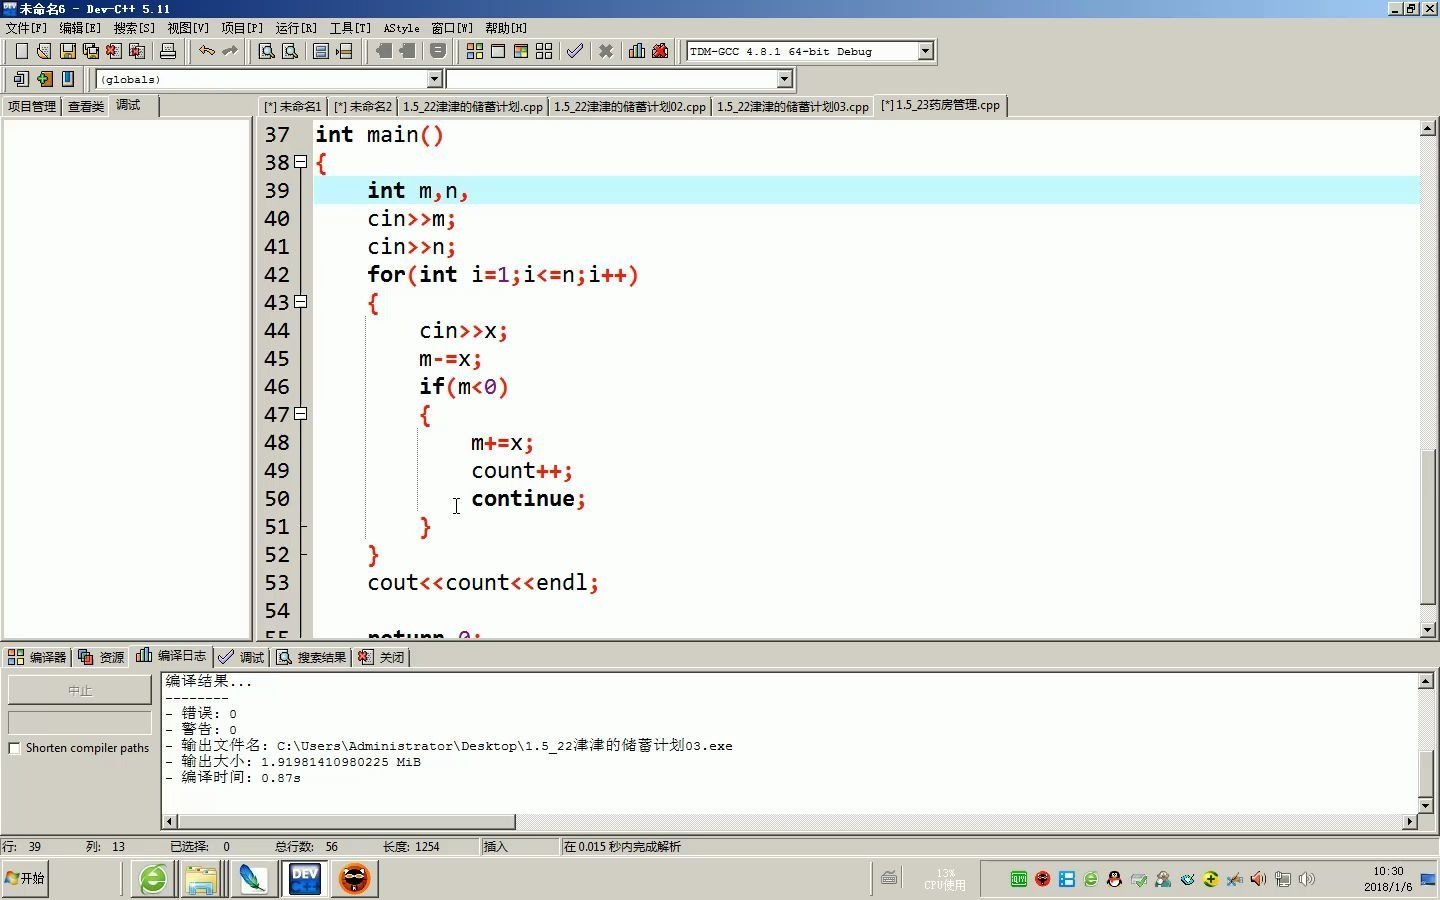The height and width of the screenshot is (900, 1440).
Task: Click the QQ penguin tray icon
Action: (1115, 879)
